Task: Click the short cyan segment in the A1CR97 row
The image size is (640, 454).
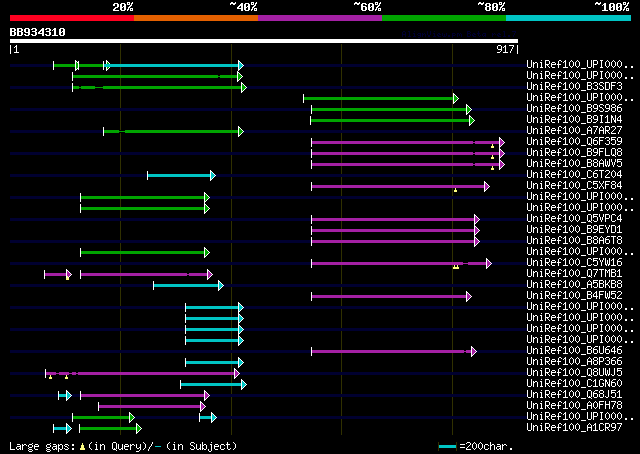Action: coord(62,429)
